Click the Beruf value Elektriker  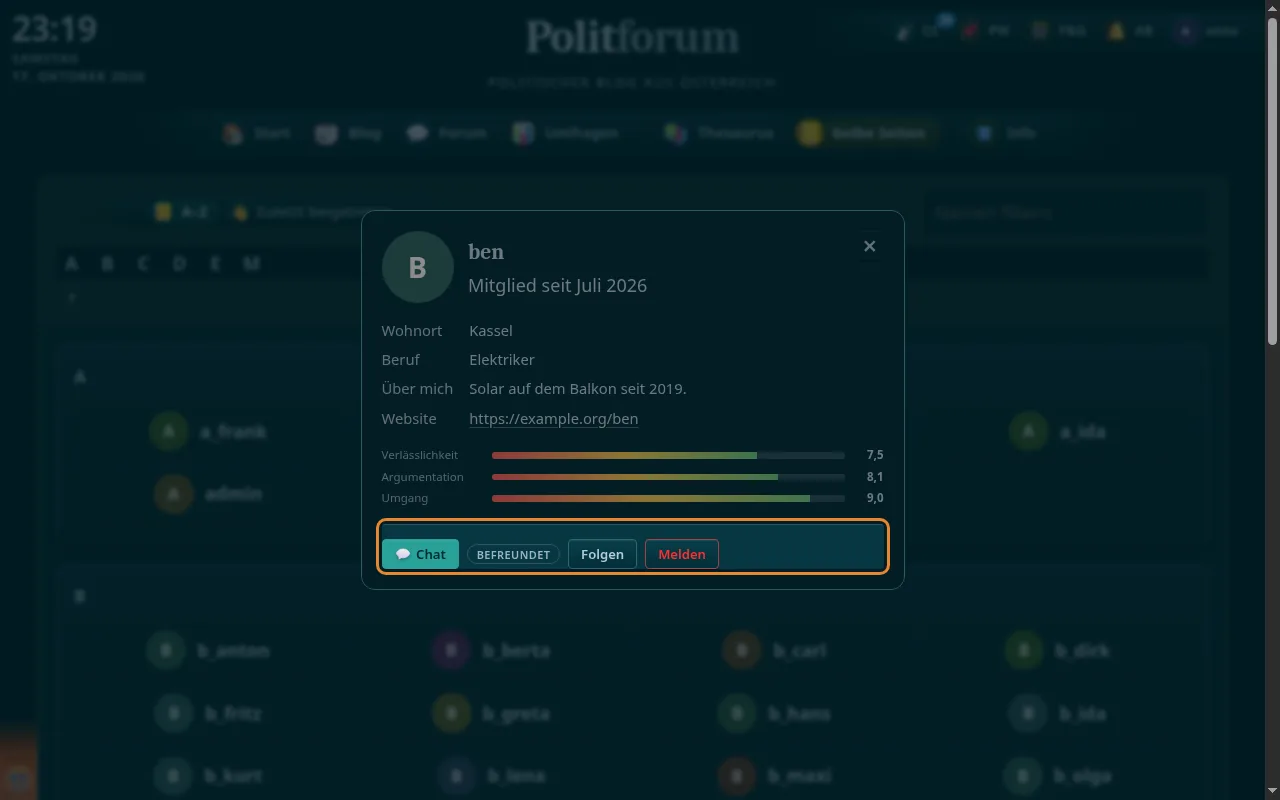pyautogui.click(x=502, y=359)
